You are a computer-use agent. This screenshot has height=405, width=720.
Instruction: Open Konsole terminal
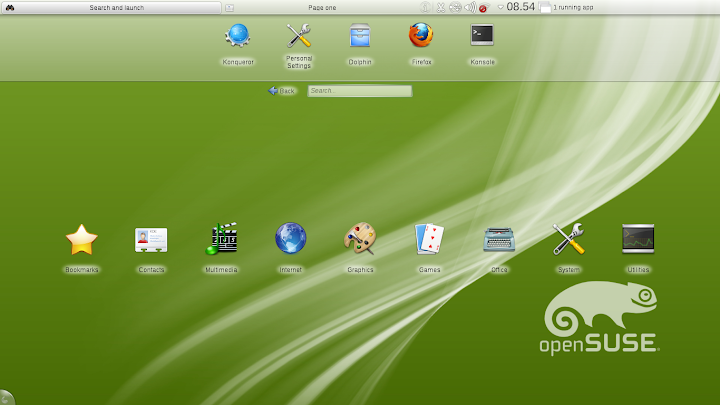click(x=482, y=44)
